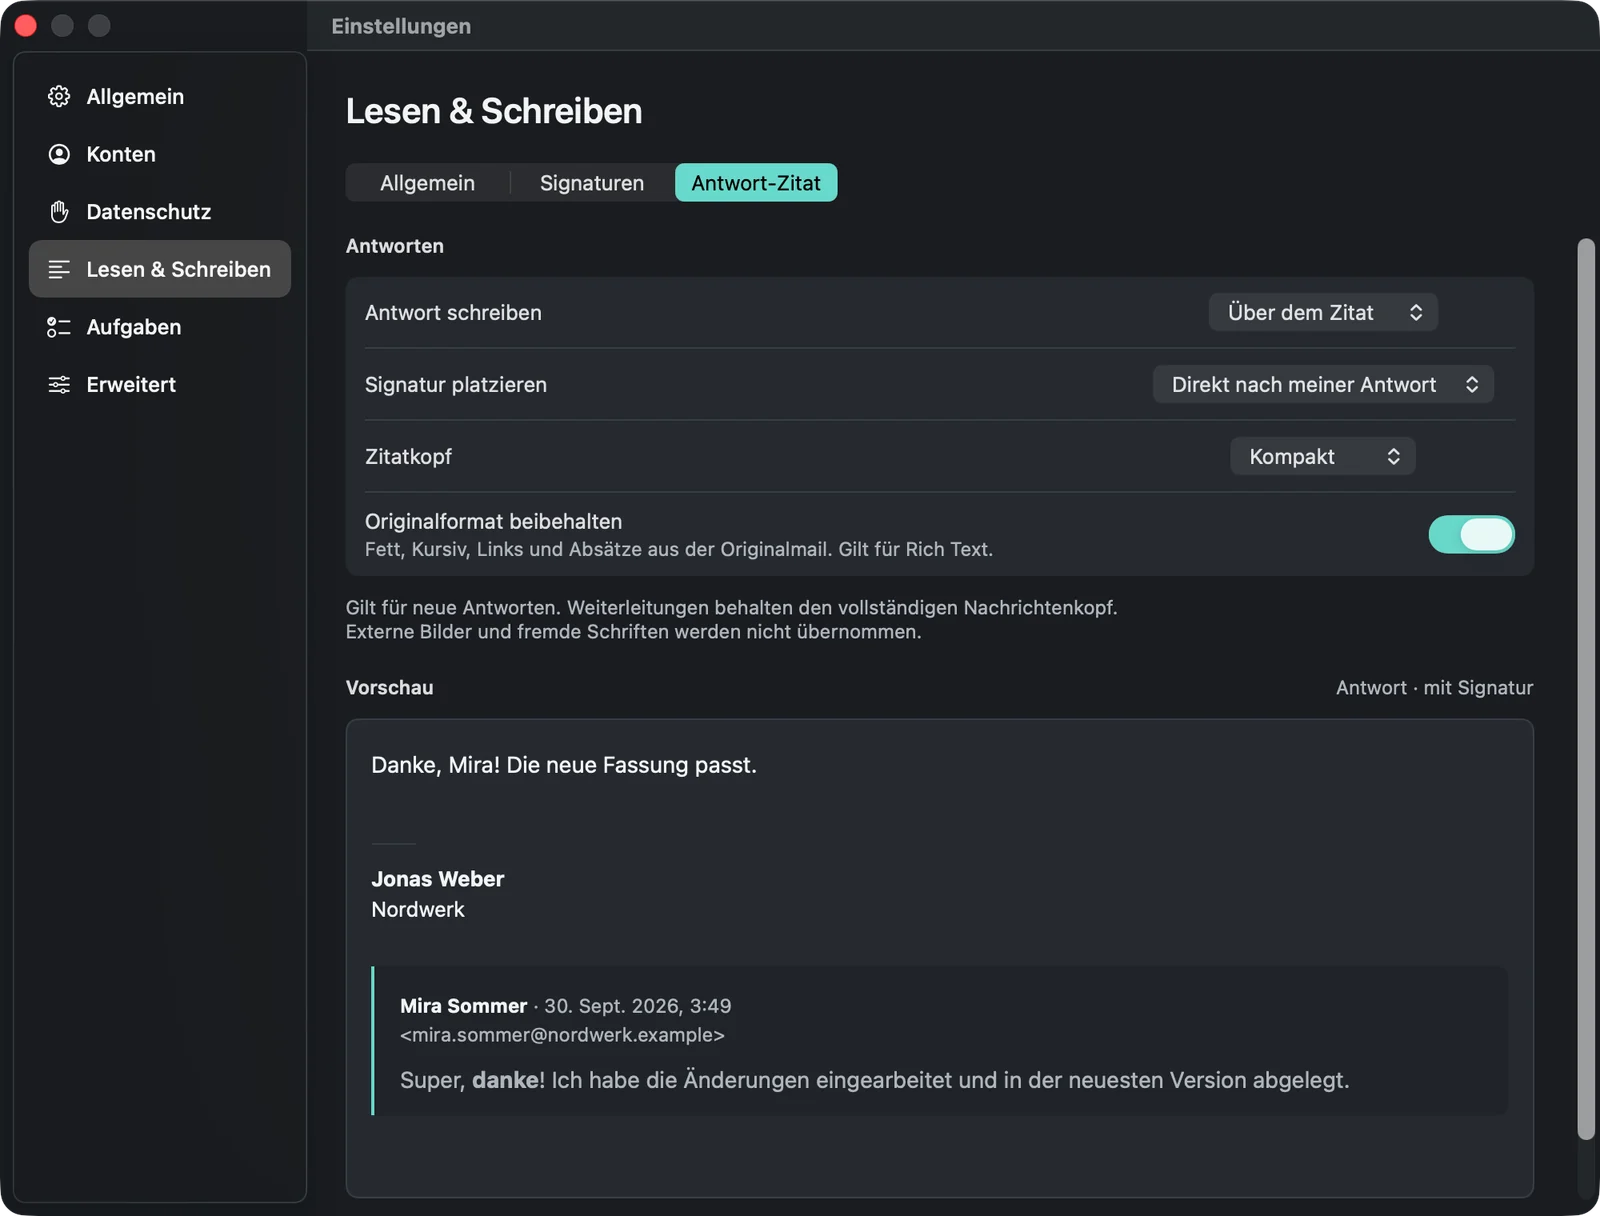
Task: Click the Lesen & Schreiben page title
Action: click(494, 111)
